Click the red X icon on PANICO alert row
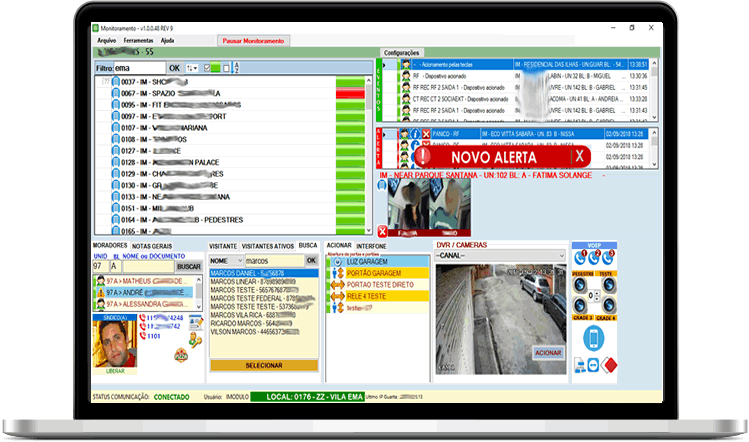This screenshot has height=442, width=749. point(425,133)
